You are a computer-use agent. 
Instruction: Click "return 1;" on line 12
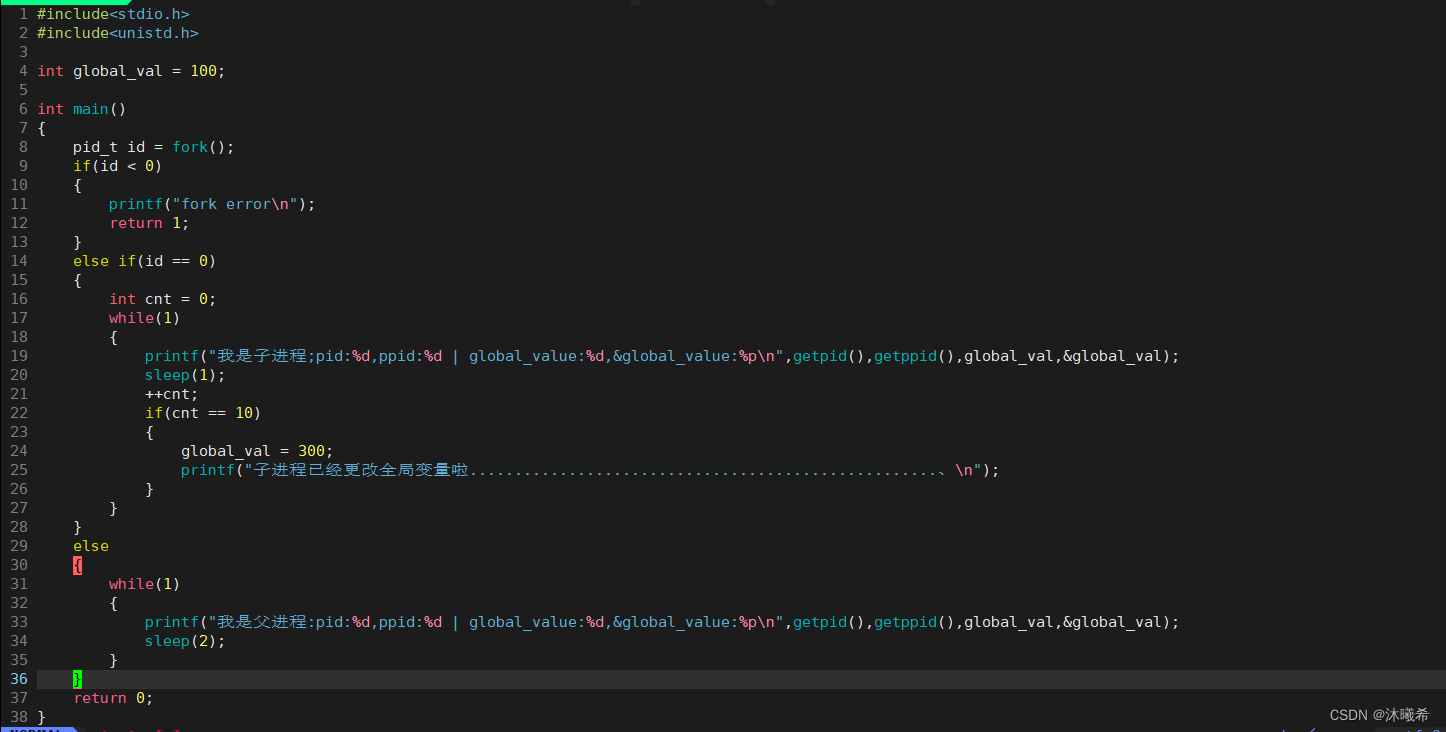point(149,223)
